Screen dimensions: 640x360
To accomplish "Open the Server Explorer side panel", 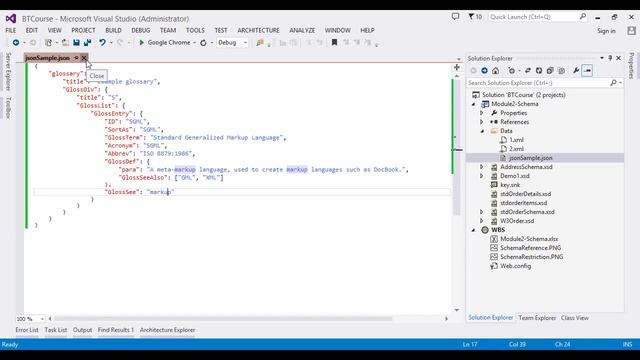I will point(8,72).
